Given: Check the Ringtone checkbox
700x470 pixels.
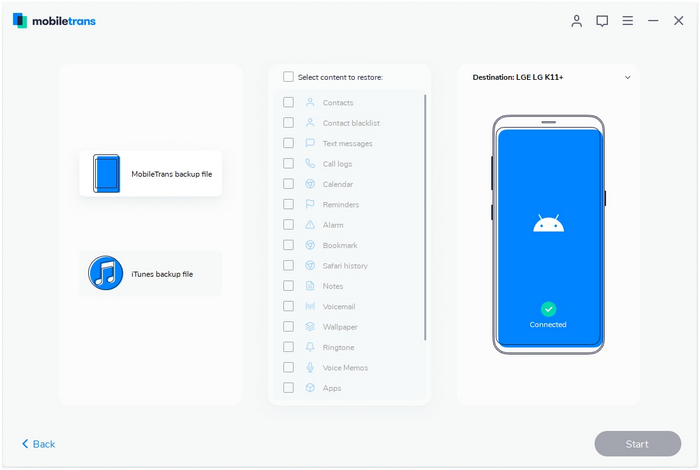Looking at the screenshot, I should [x=288, y=347].
